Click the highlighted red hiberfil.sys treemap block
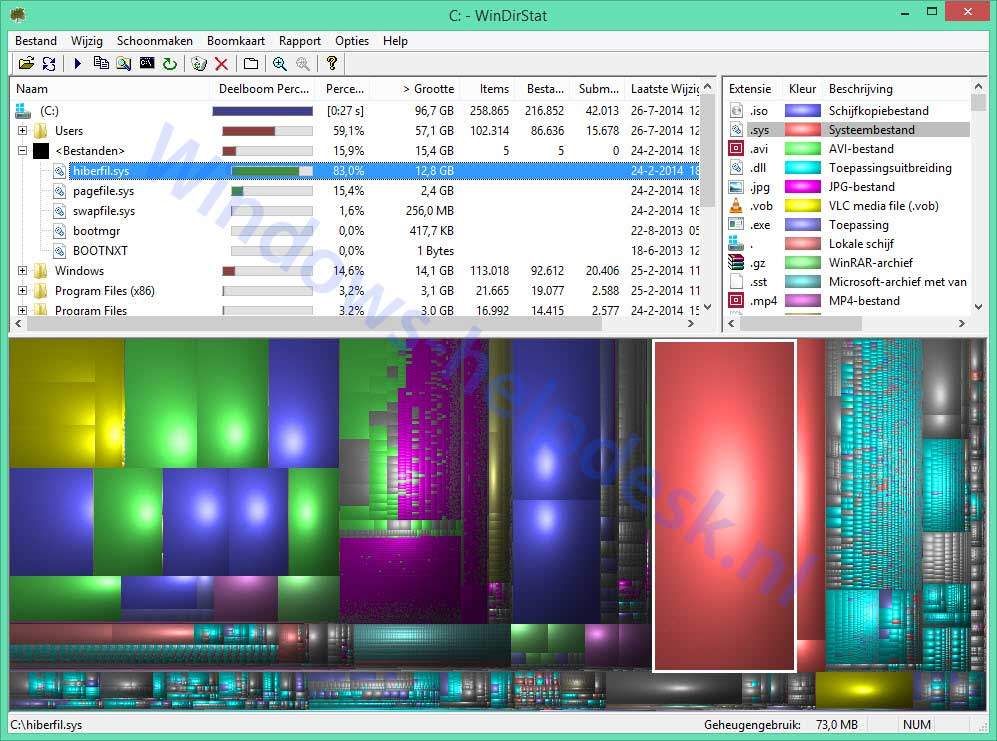The width and height of the screenshot is (997, 741). tap(724, 506)
